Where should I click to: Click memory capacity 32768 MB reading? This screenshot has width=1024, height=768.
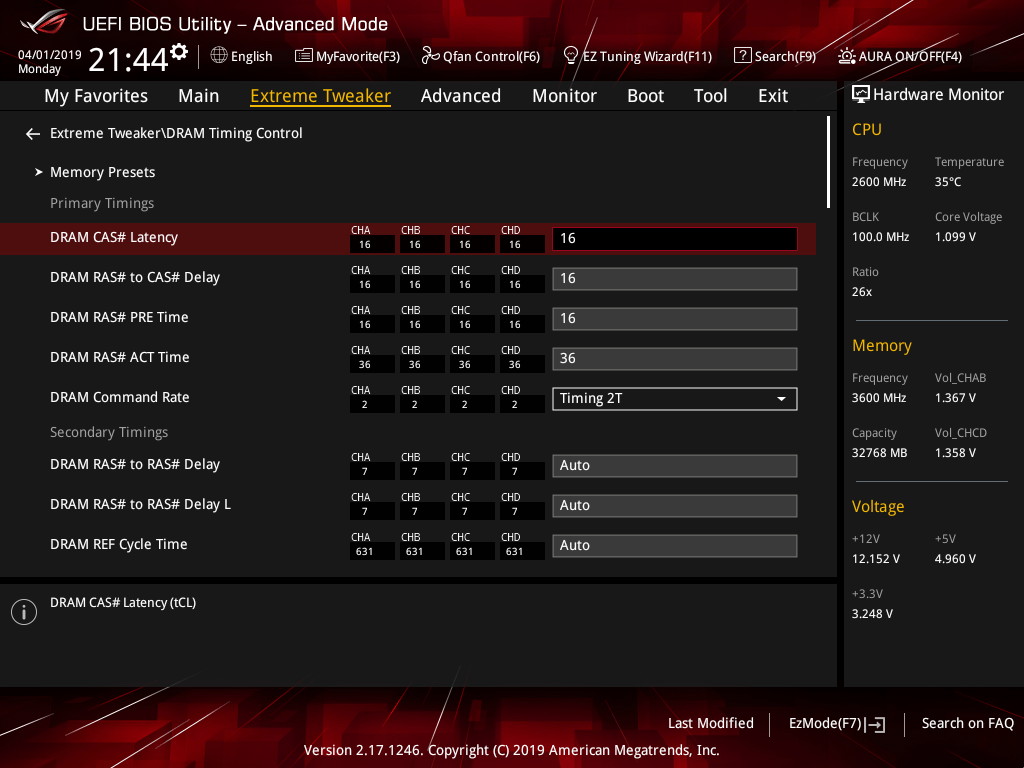880,453
